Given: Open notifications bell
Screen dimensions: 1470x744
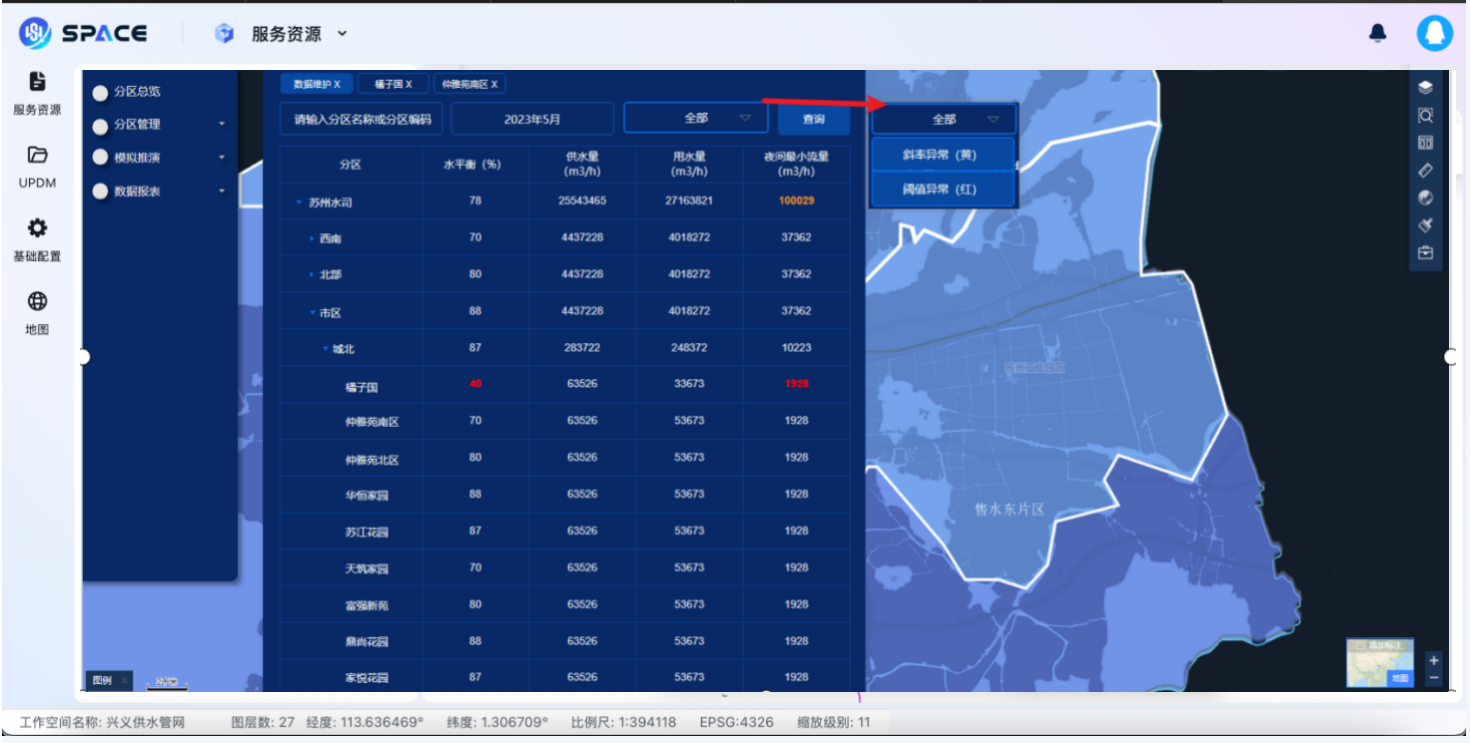Looking at the screenshot, I should [1377, 33].
